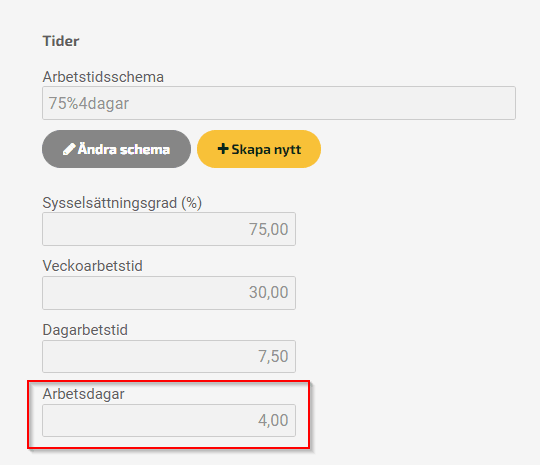Screen dimensions: 540x465
Task: Click the pencil icon on Ändra schema
Action: coord(69,149)
